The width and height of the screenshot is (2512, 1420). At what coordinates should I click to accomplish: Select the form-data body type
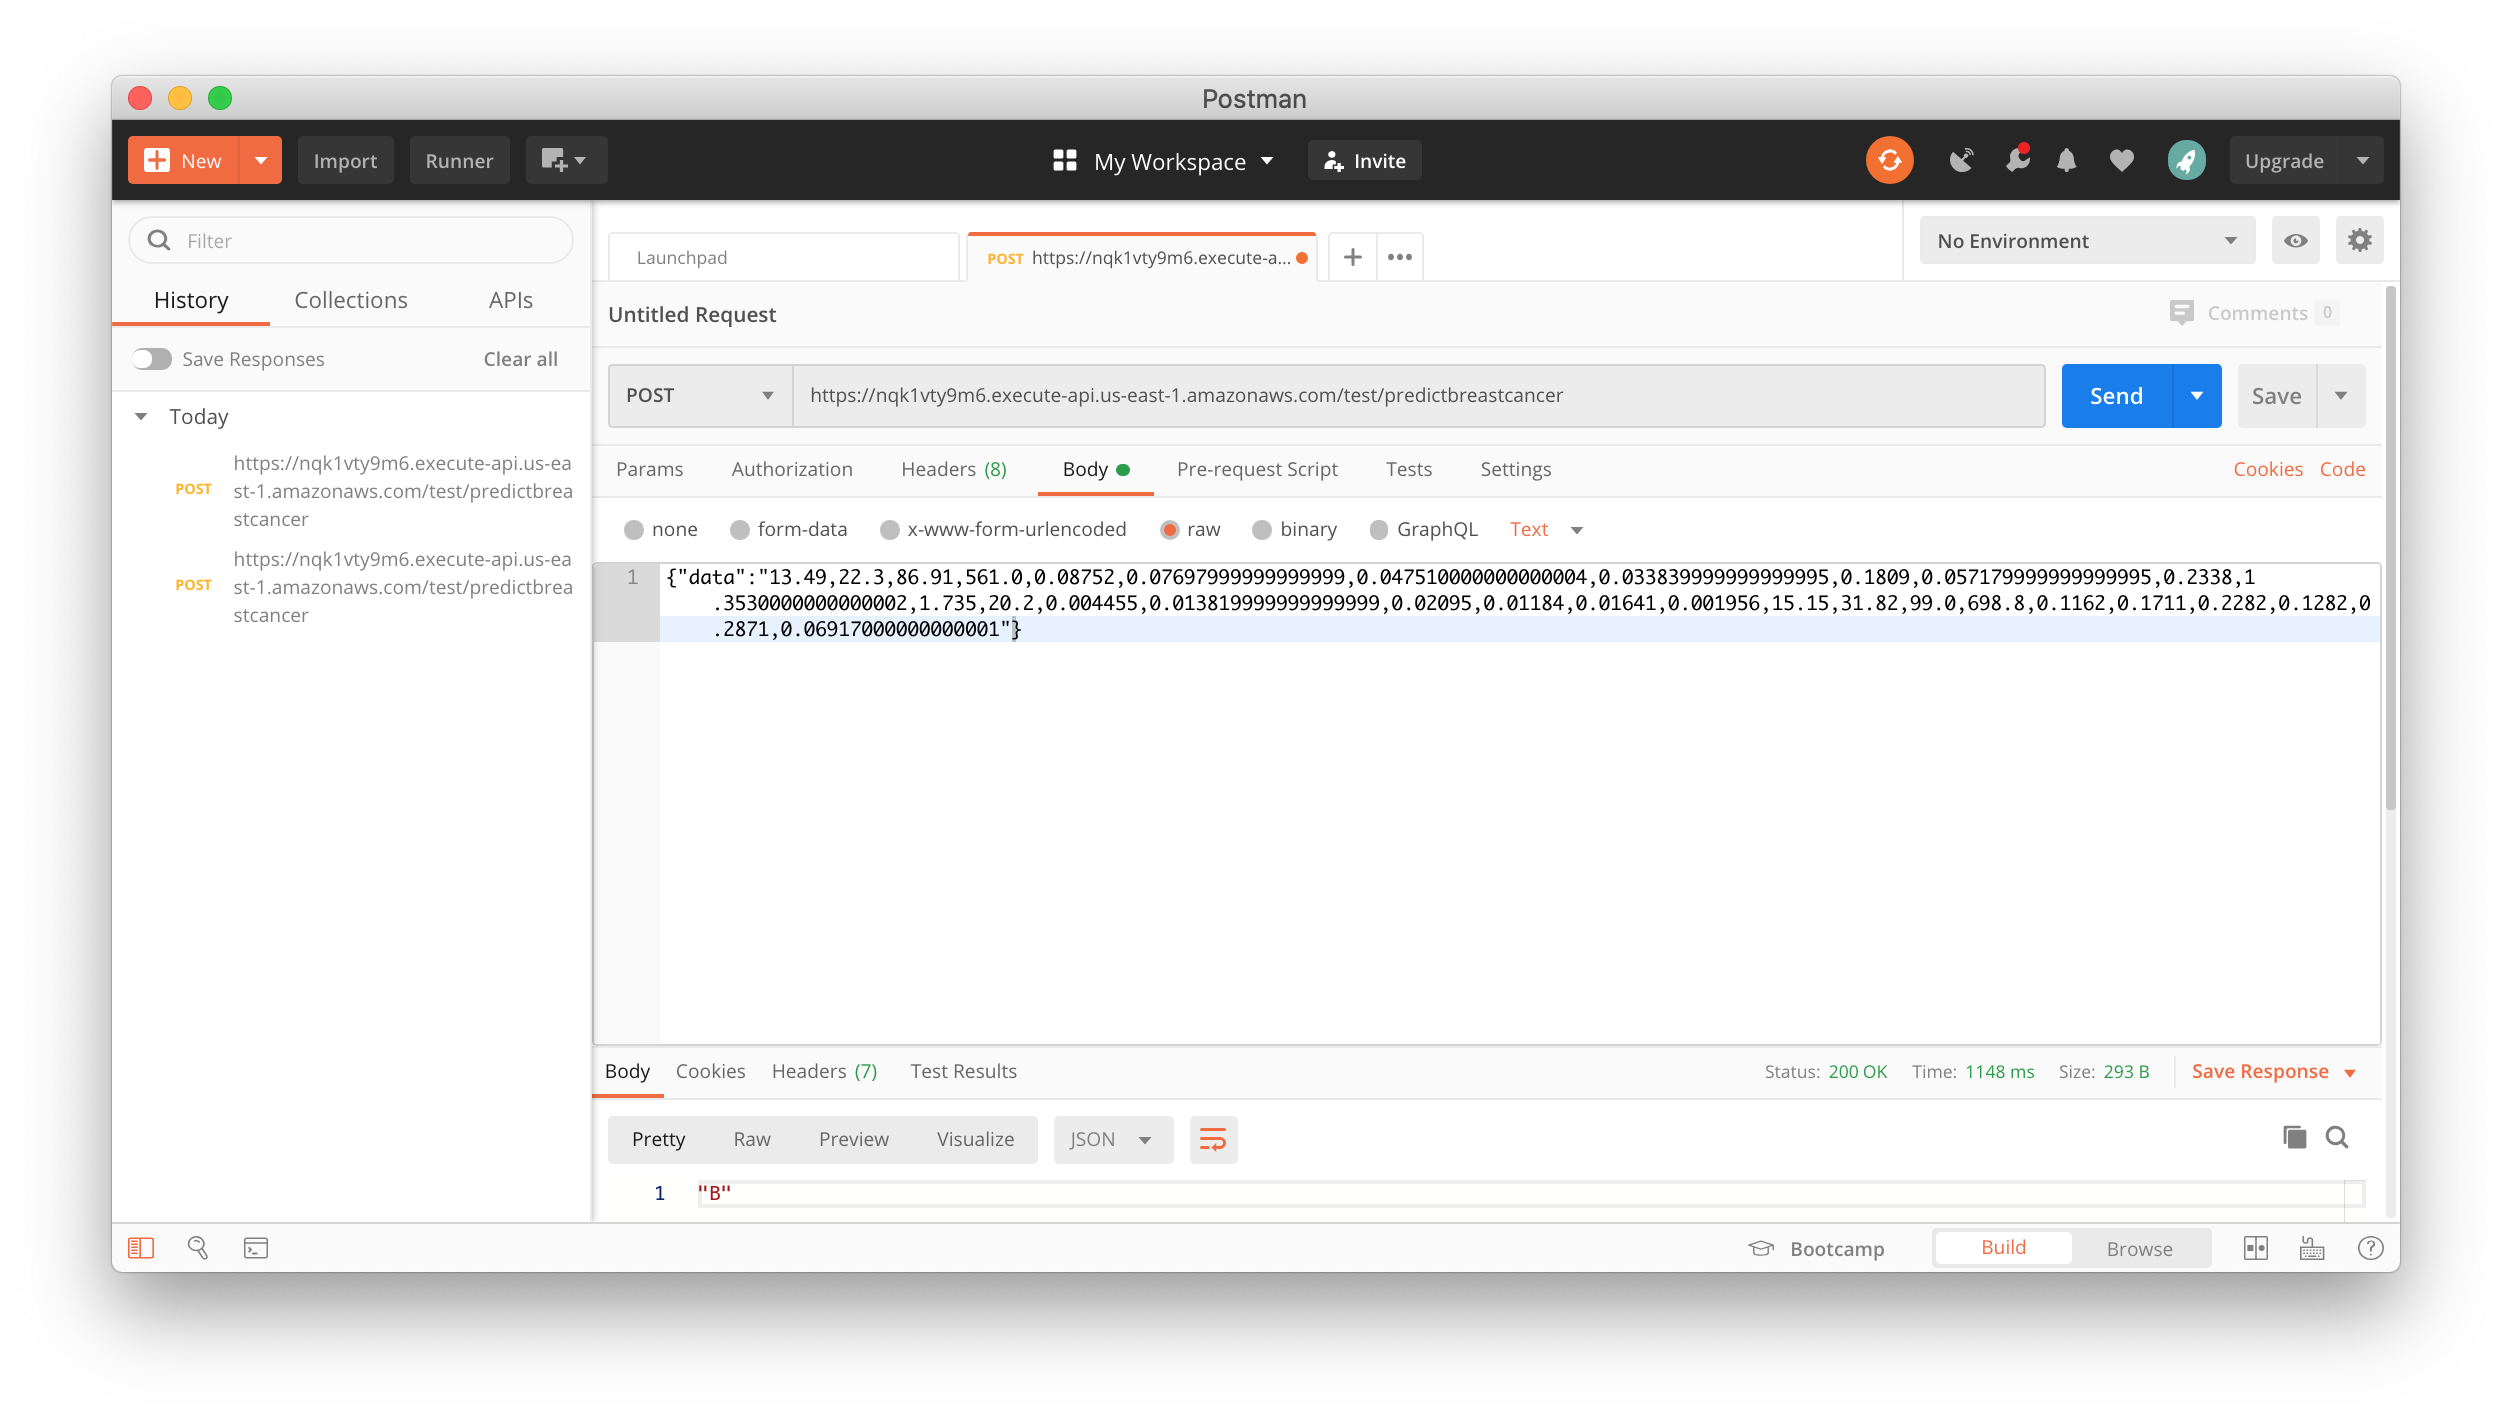pyautogui.click(x=740, y=530)
